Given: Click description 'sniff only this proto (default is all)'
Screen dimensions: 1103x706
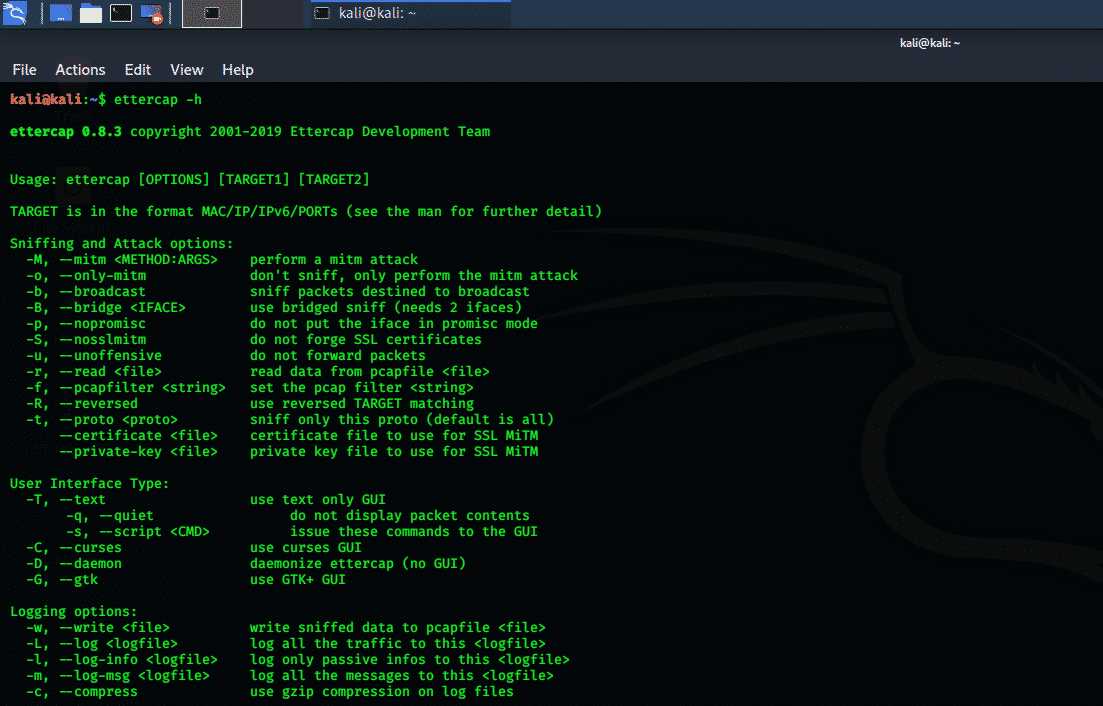Looking at the screenshot, I should (402, 420).
